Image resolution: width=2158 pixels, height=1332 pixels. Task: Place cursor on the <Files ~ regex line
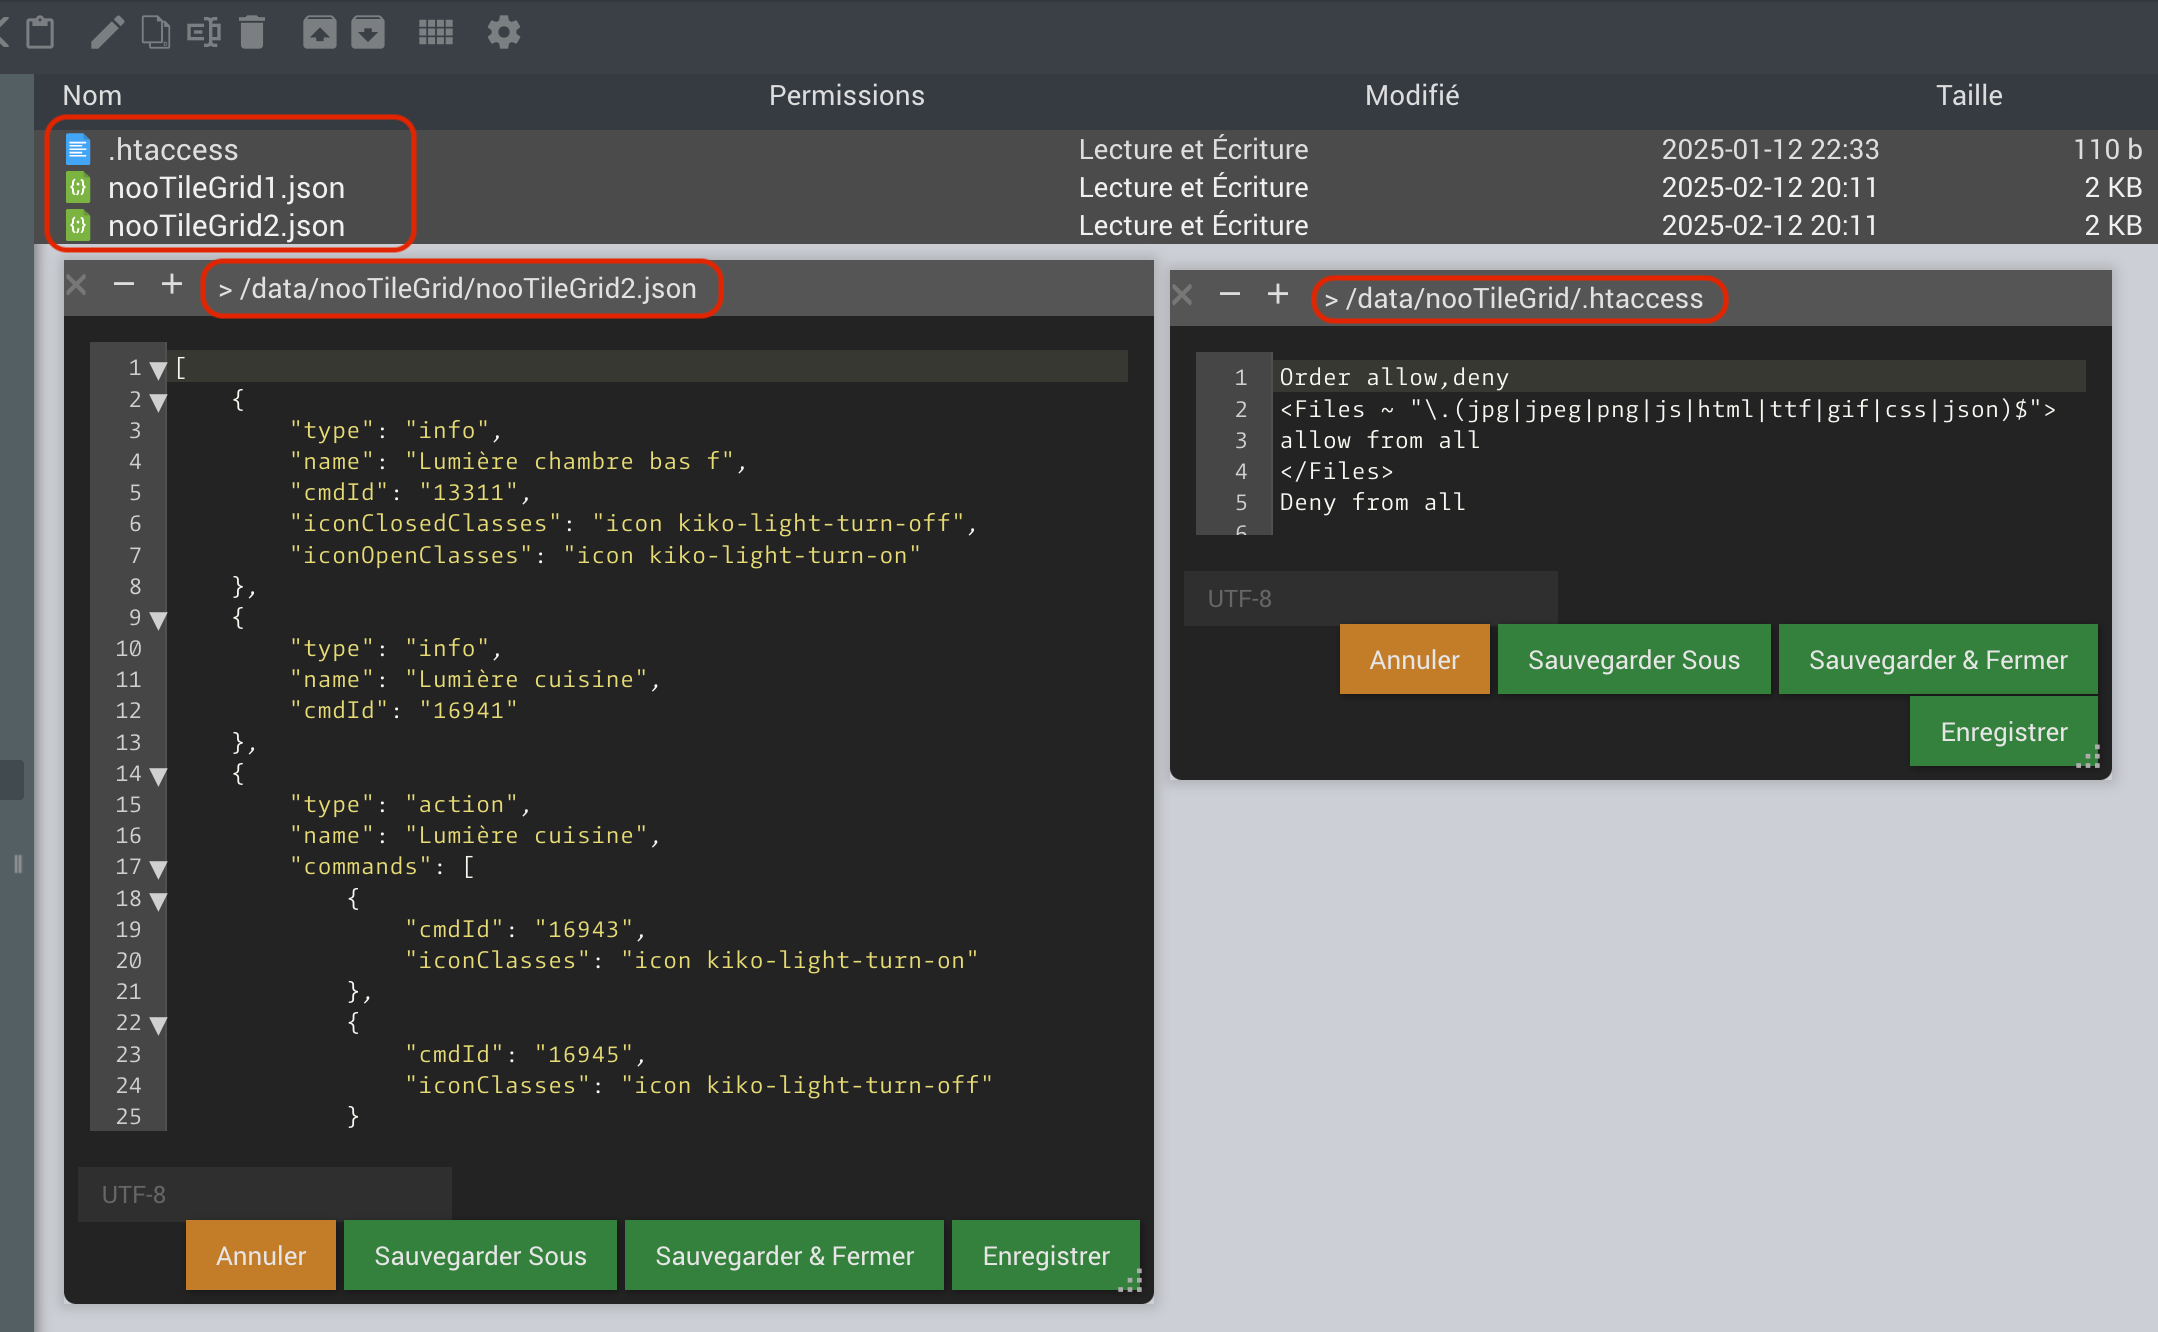(1667, 409)
